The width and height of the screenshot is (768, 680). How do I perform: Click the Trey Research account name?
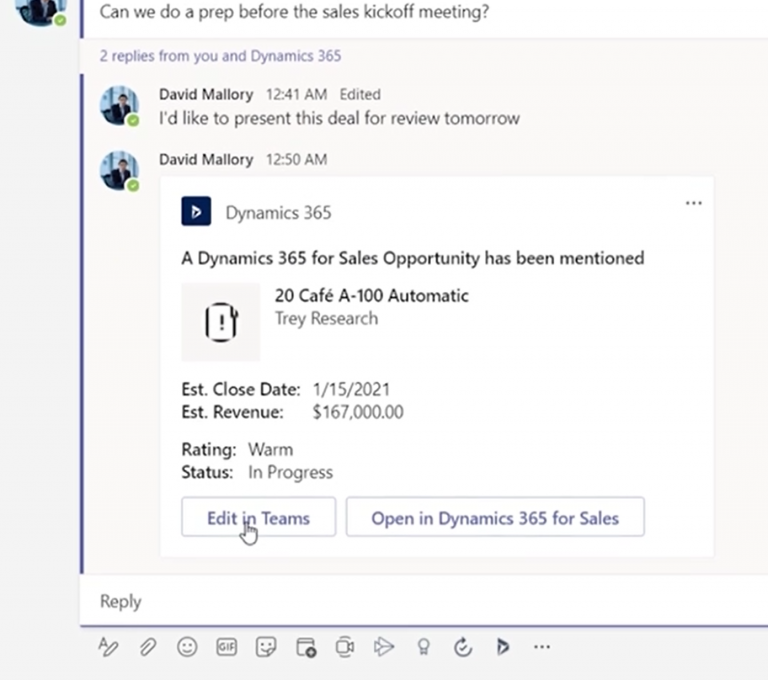[326, 318]
